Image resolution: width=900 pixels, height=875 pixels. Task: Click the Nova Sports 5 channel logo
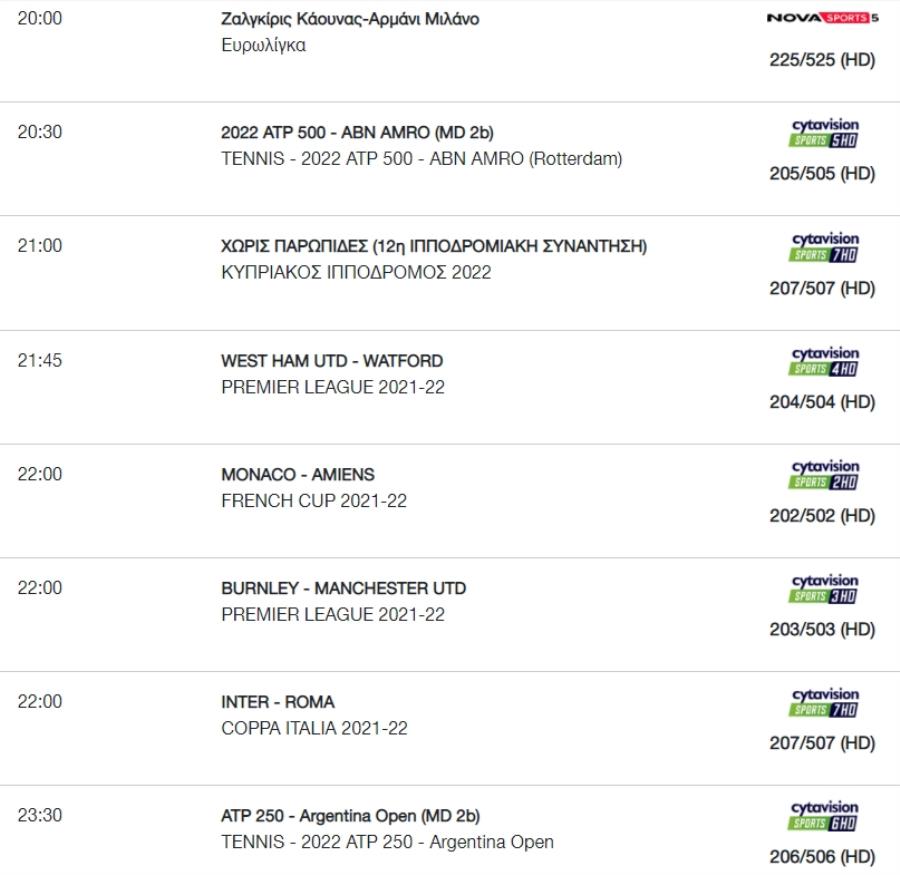[x=823, y=18]
